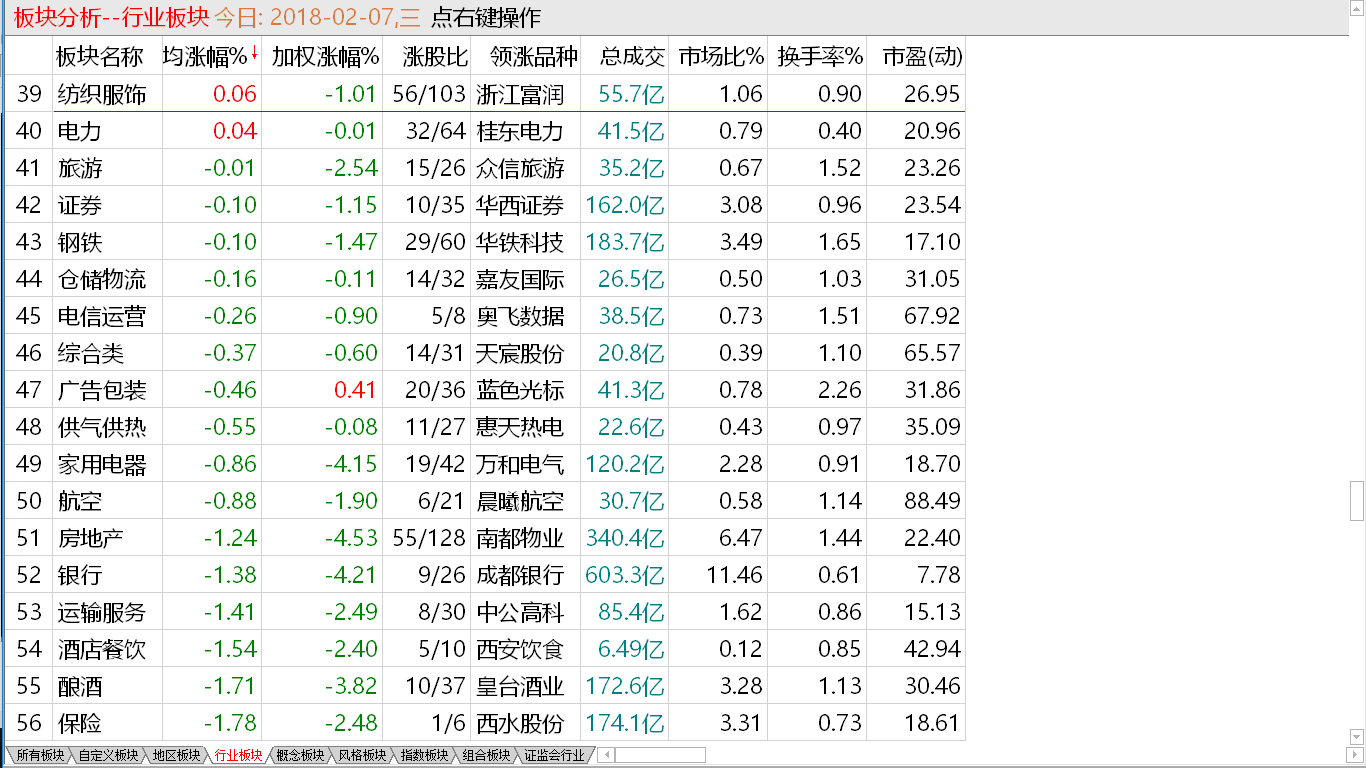Image resolution: width=1366 pixels, height=768 pixels.
Task: Select the 地区板块 tab
Action: tap(176, 755)
